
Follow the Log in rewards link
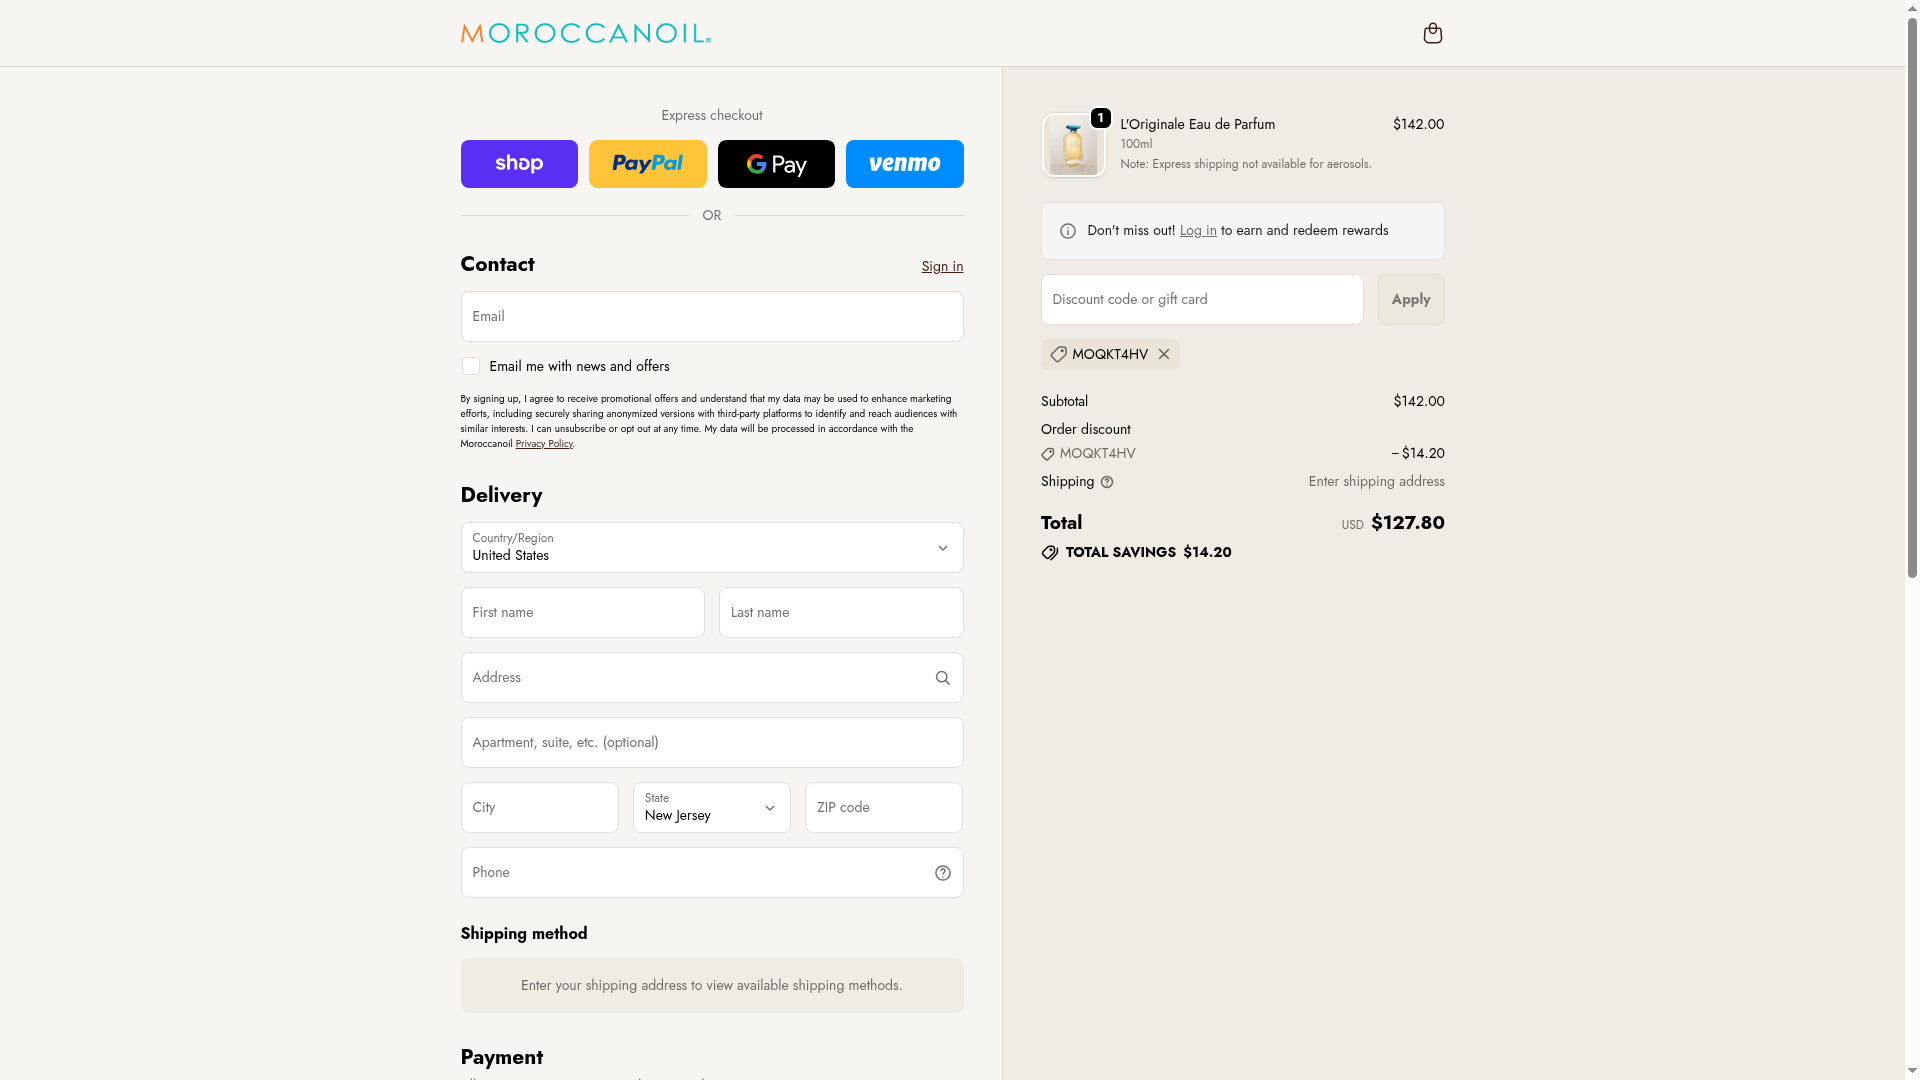coord(1198,231)
